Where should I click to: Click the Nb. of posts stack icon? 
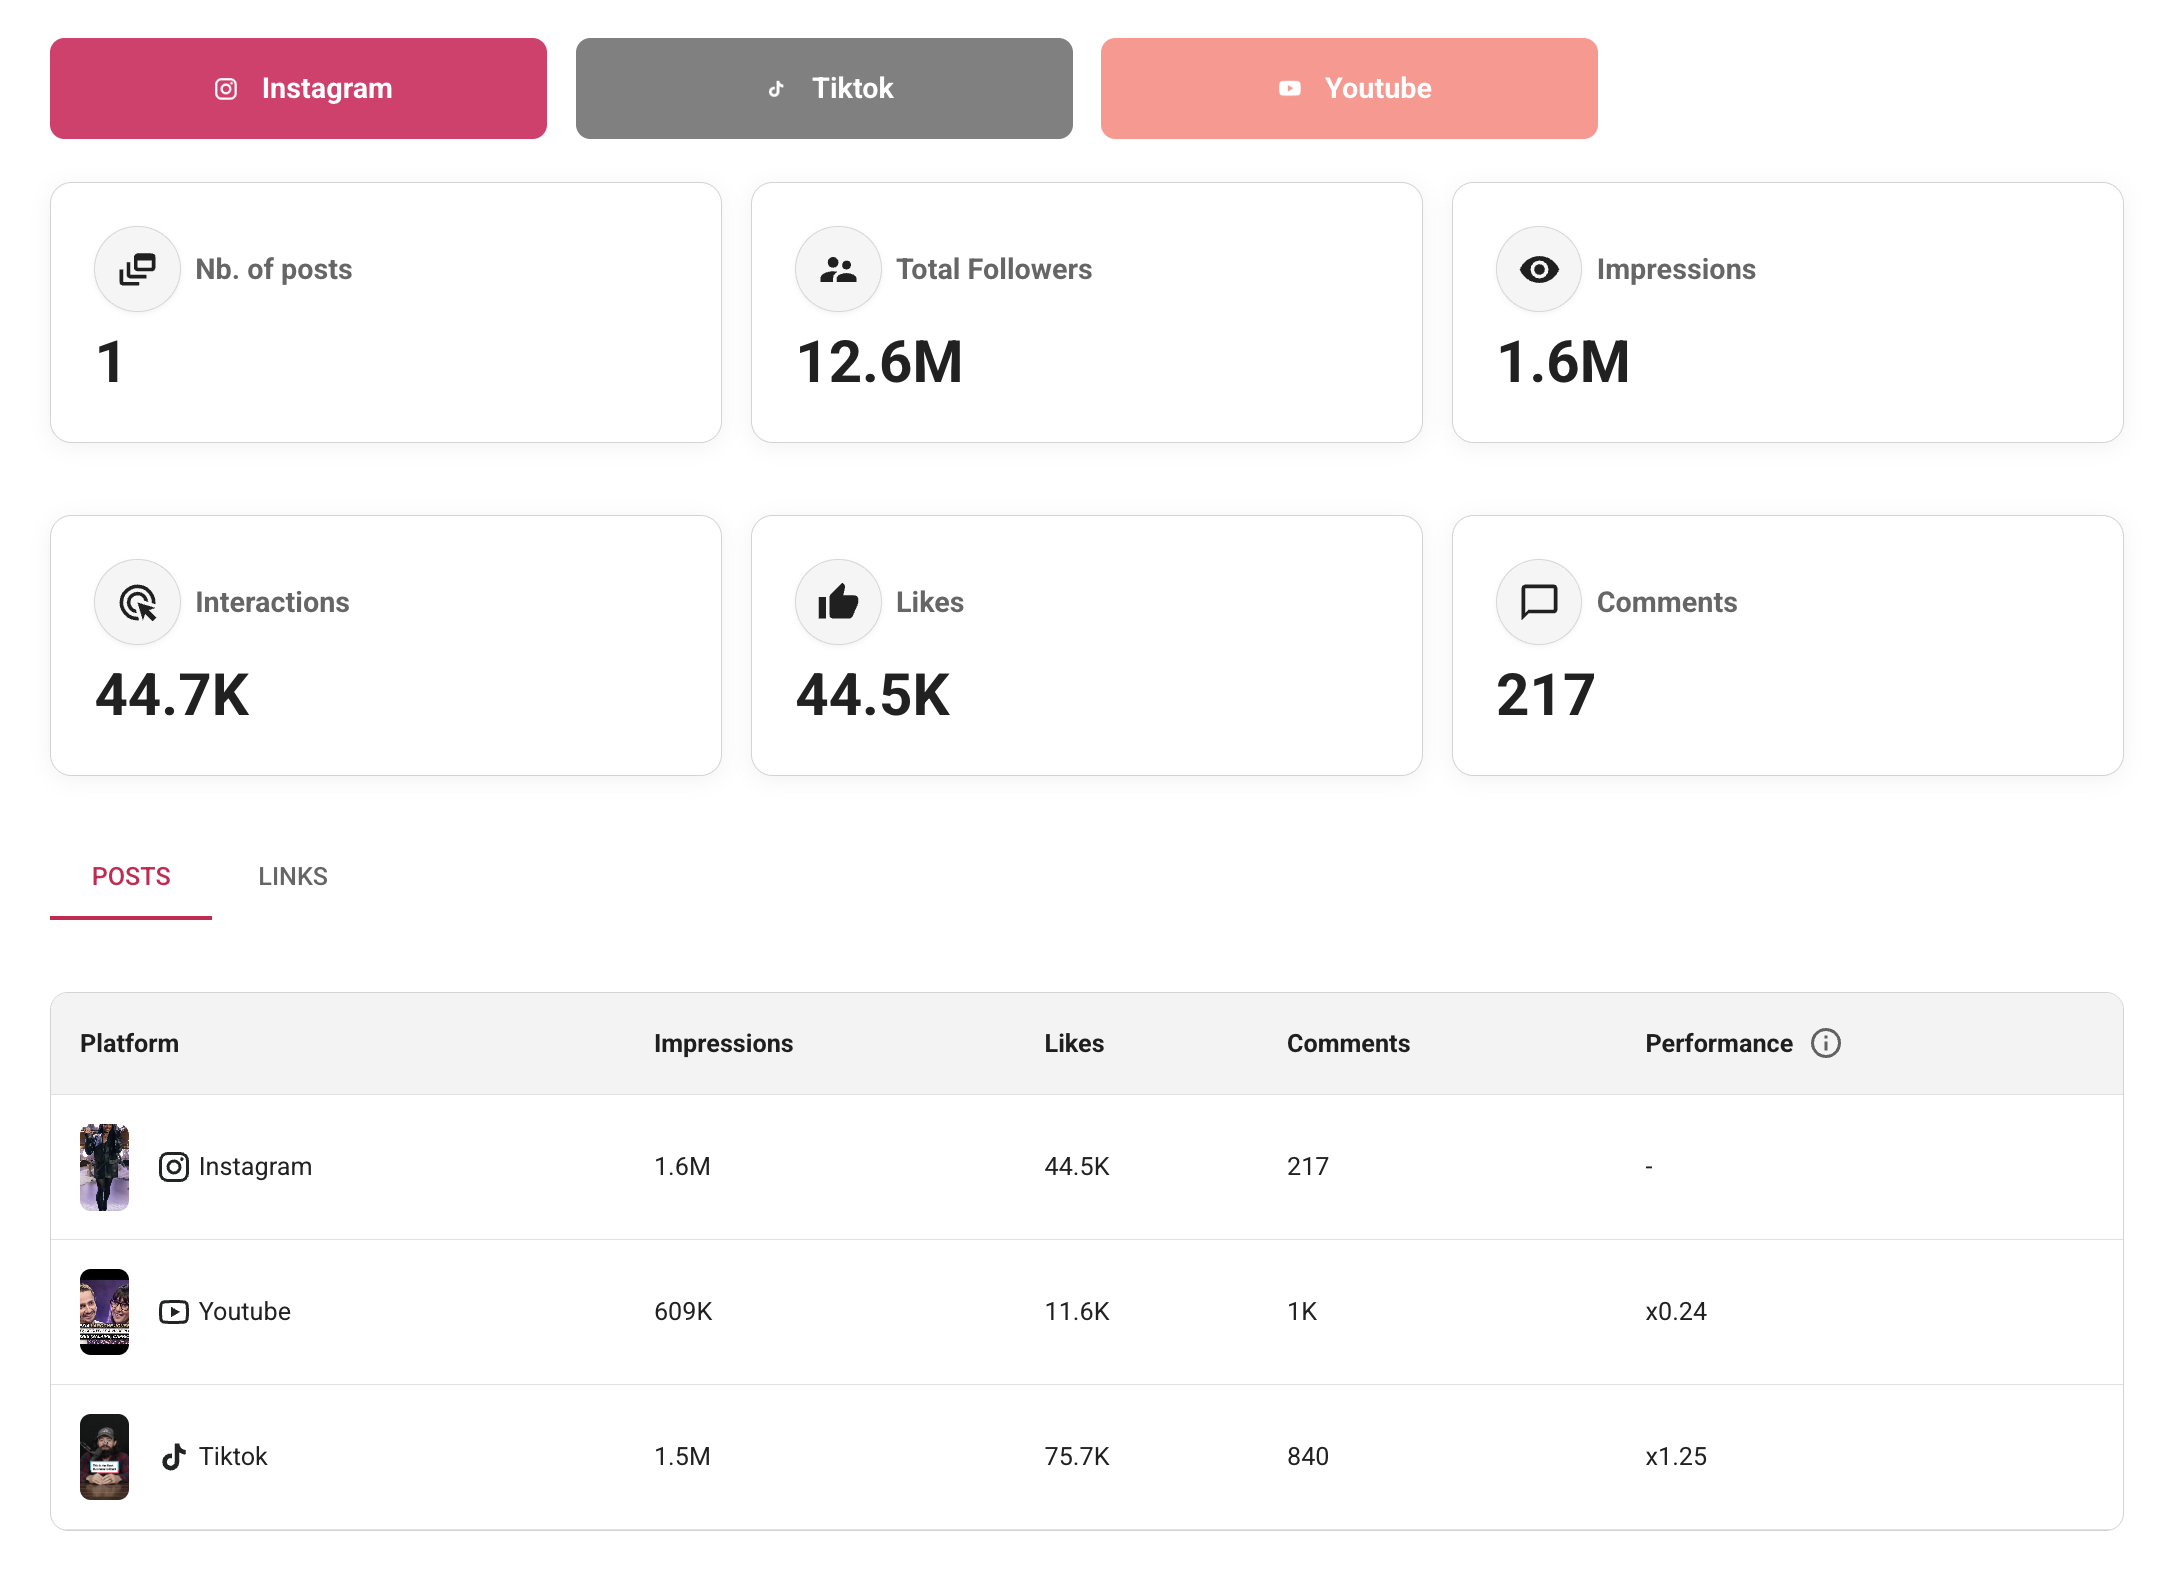pyautogui.click(x=137, y=269)
